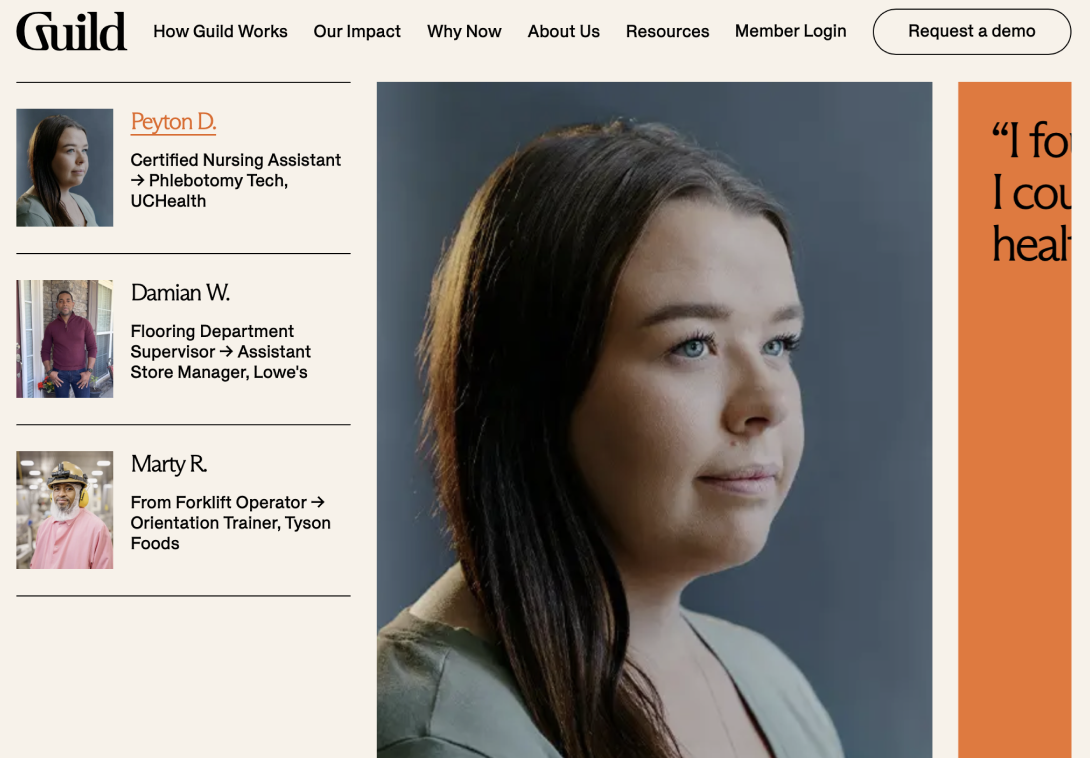Click the quote text beginning "I fo"
Screen dimensions: 1090x758
[1031, 193]
